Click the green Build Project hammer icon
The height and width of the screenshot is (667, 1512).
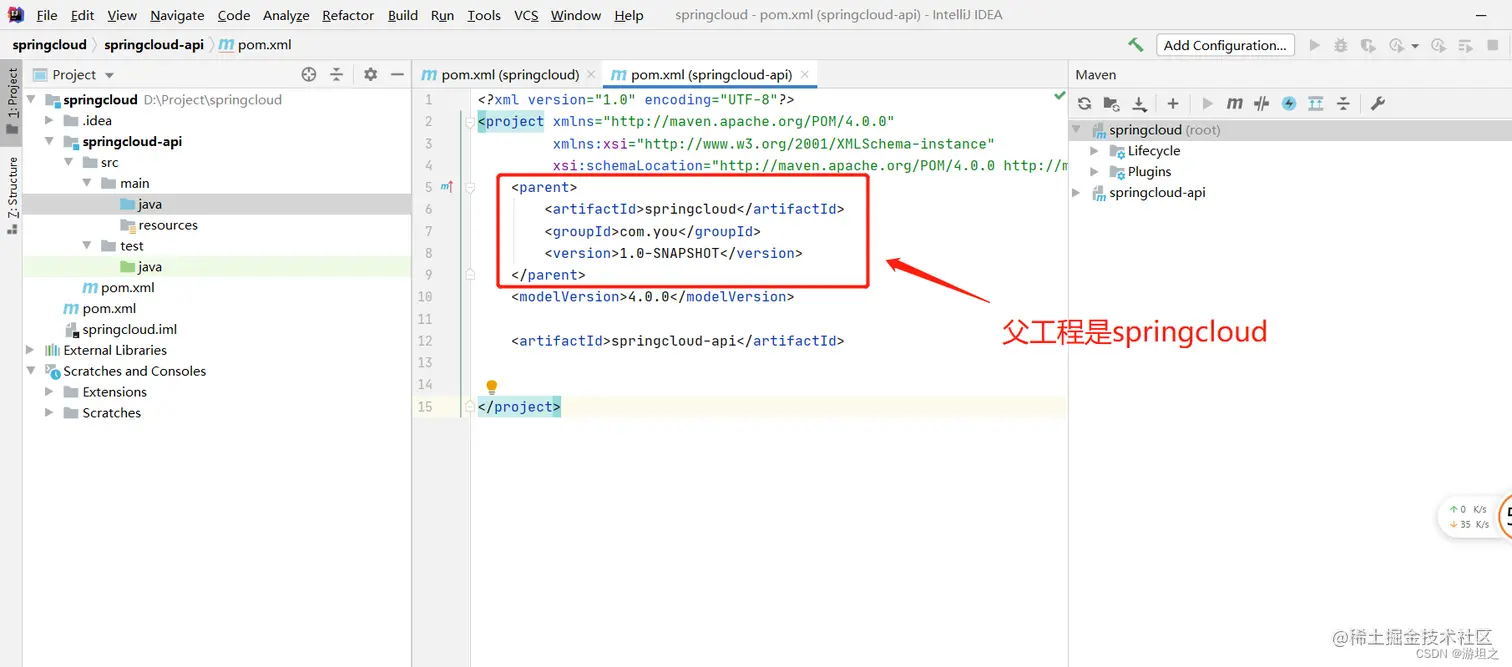click(1135, 45)
